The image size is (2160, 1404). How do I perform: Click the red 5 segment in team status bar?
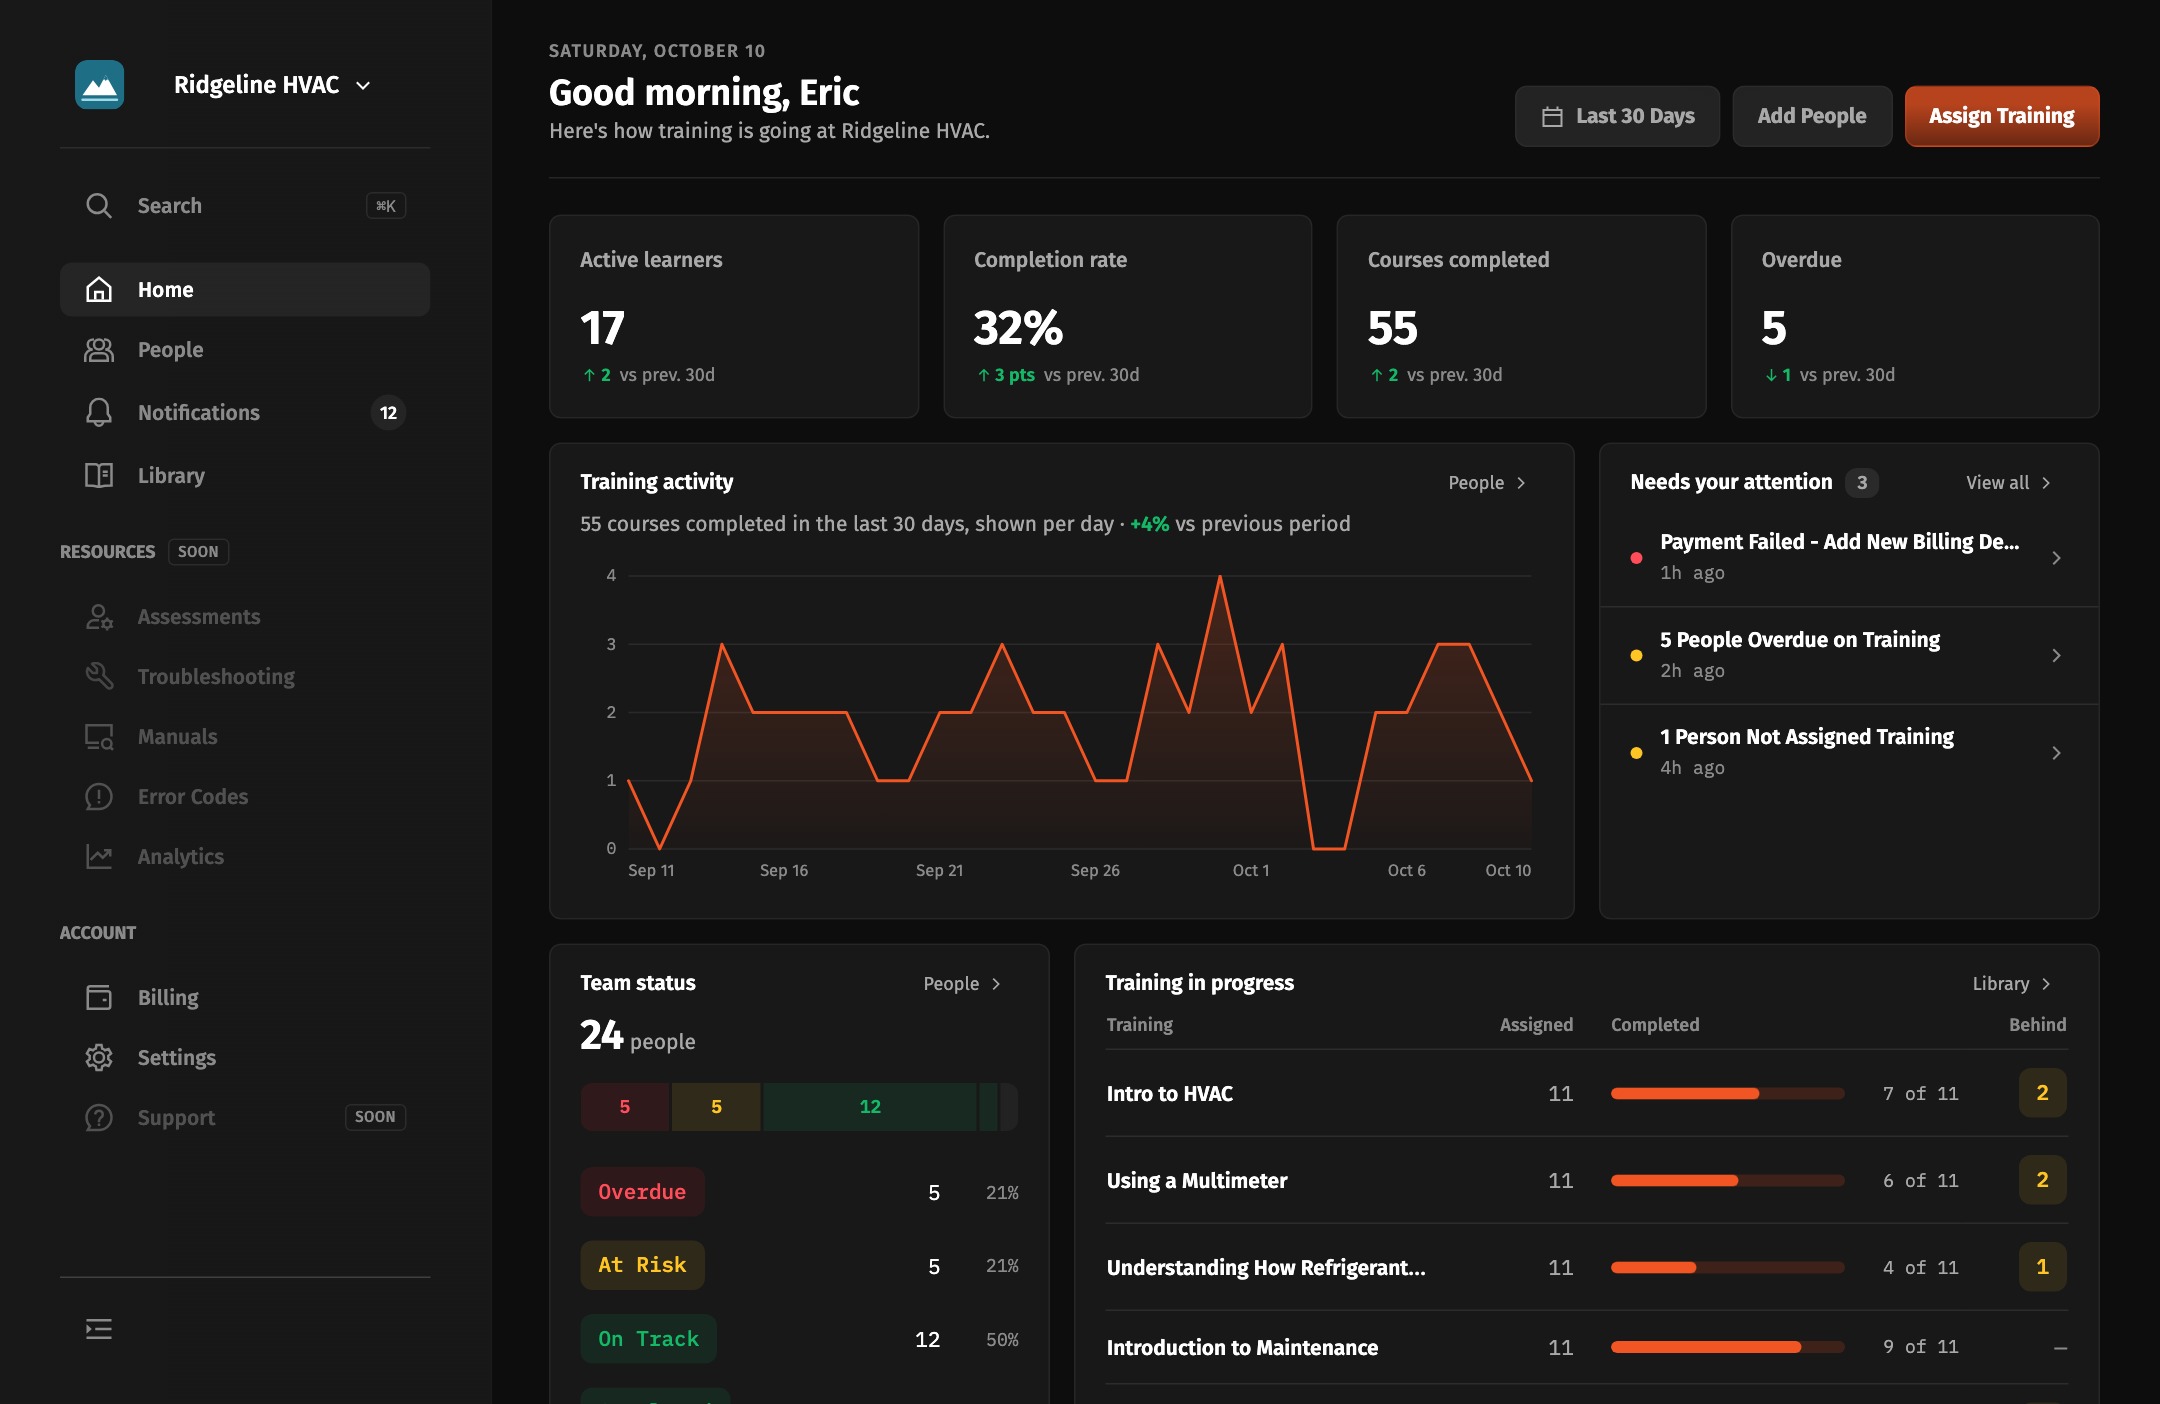coord(625,1107)
